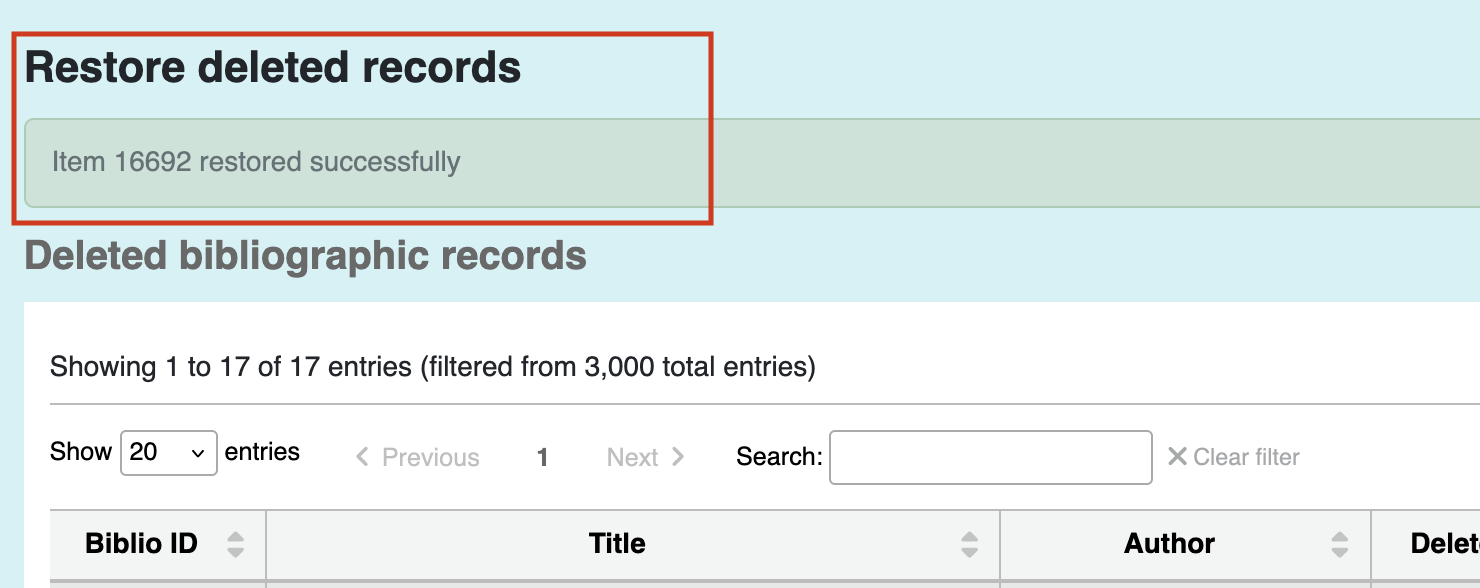The width and height of the screenshot is (1480, 588).
Task: Select page number 1 in pagination
Action: 542,457
